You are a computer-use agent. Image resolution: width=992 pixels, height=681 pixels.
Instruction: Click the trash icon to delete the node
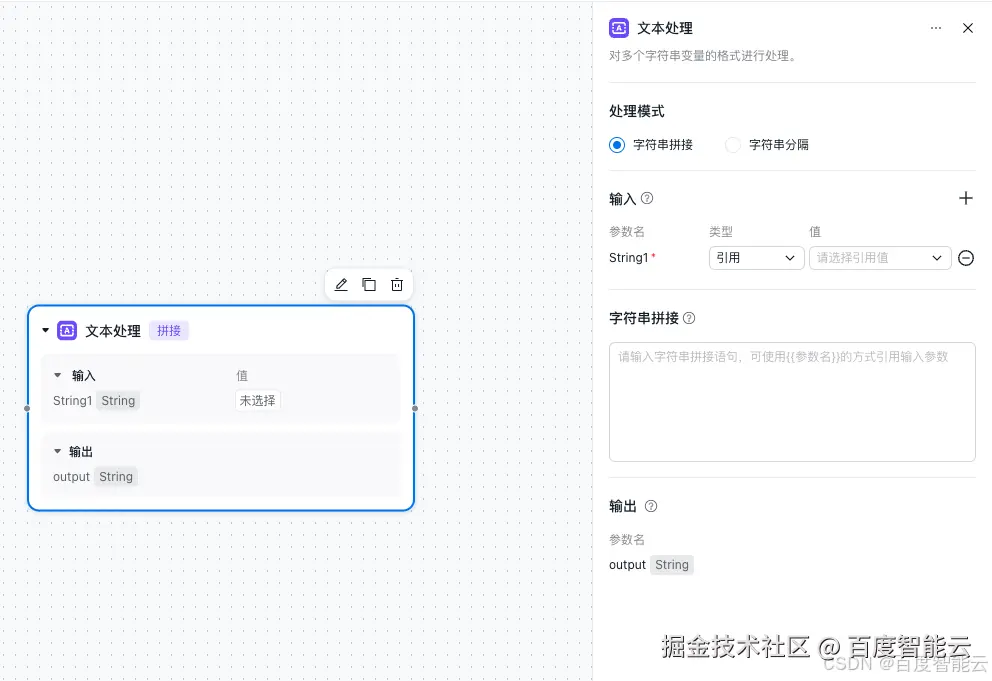click(x=396, y=284)
